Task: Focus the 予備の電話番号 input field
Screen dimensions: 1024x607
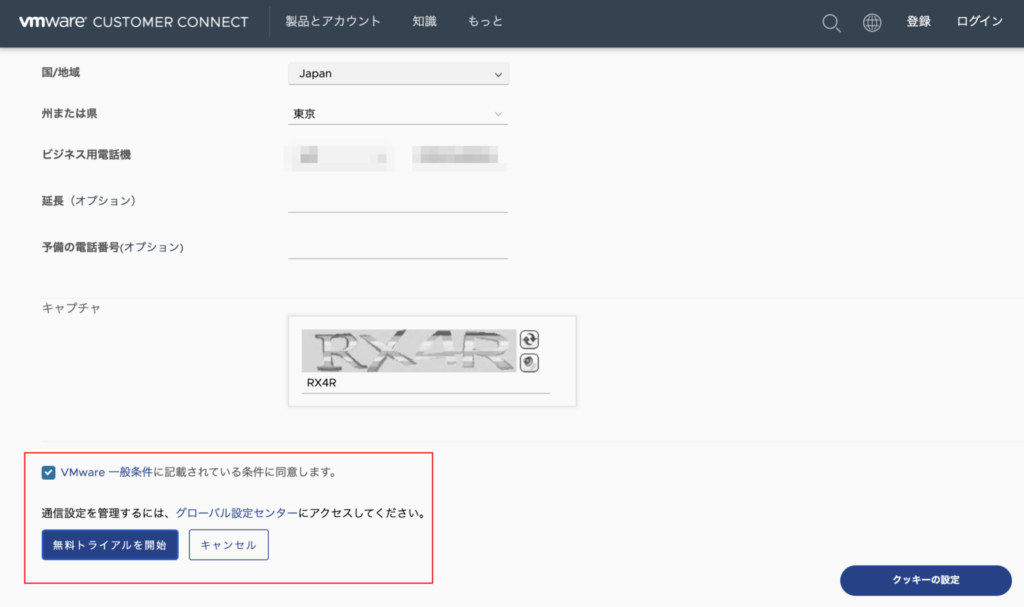Action: (x=398, y=248)
